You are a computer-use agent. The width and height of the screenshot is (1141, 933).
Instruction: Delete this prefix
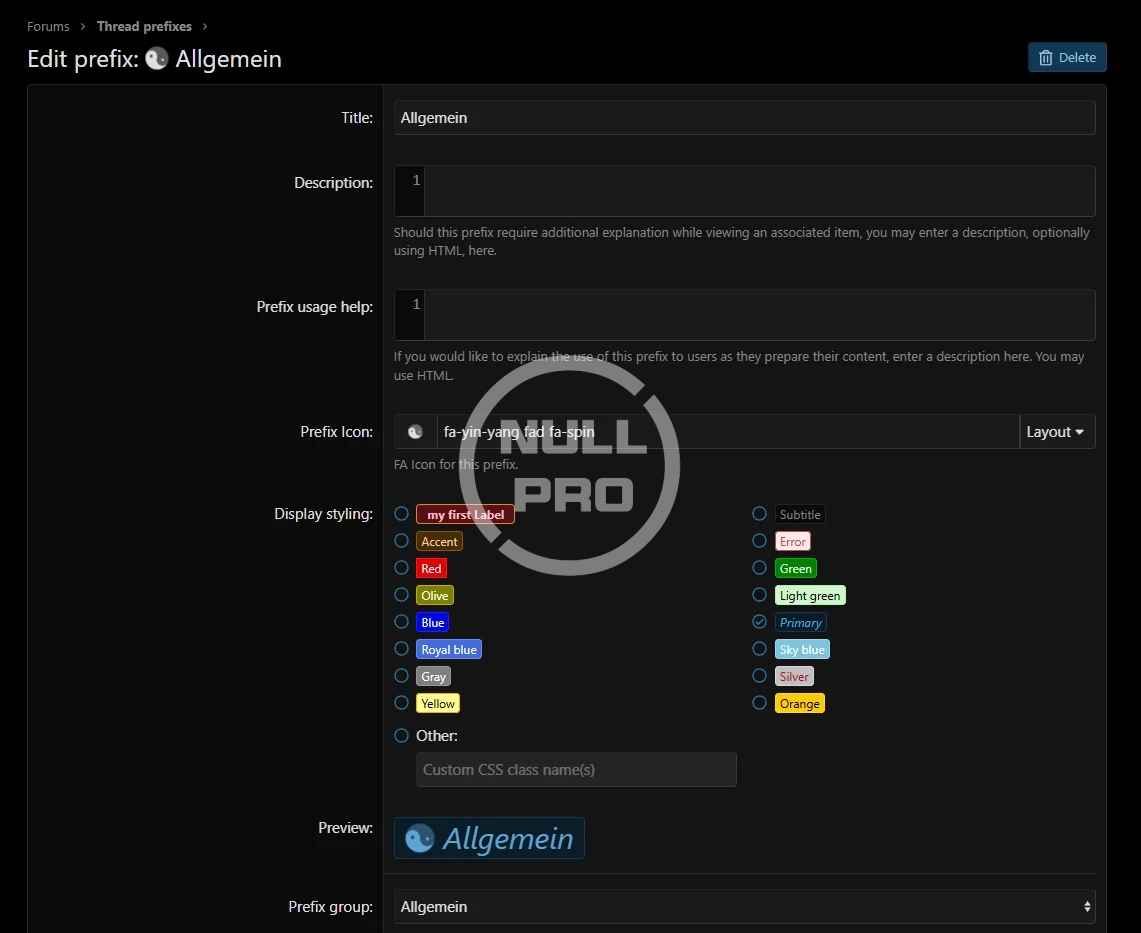click(x=1067, y=58)
